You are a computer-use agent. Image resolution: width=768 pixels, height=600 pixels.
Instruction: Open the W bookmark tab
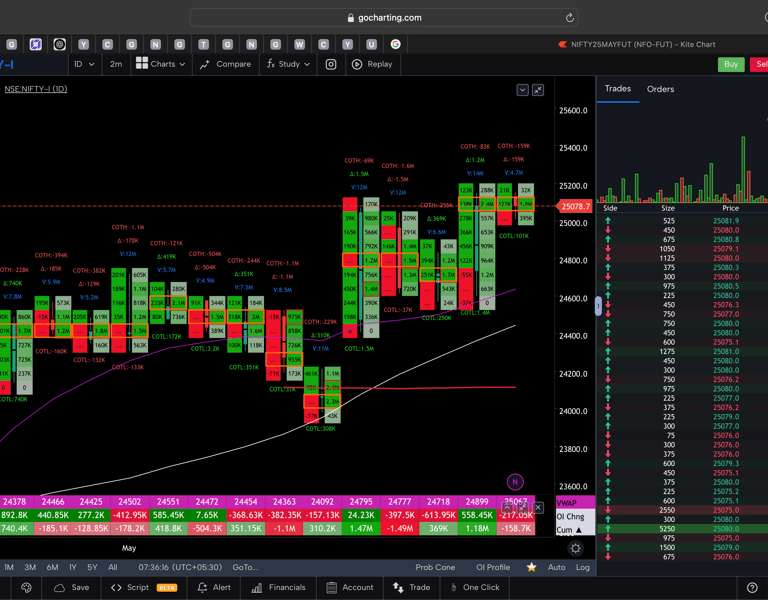299,45
